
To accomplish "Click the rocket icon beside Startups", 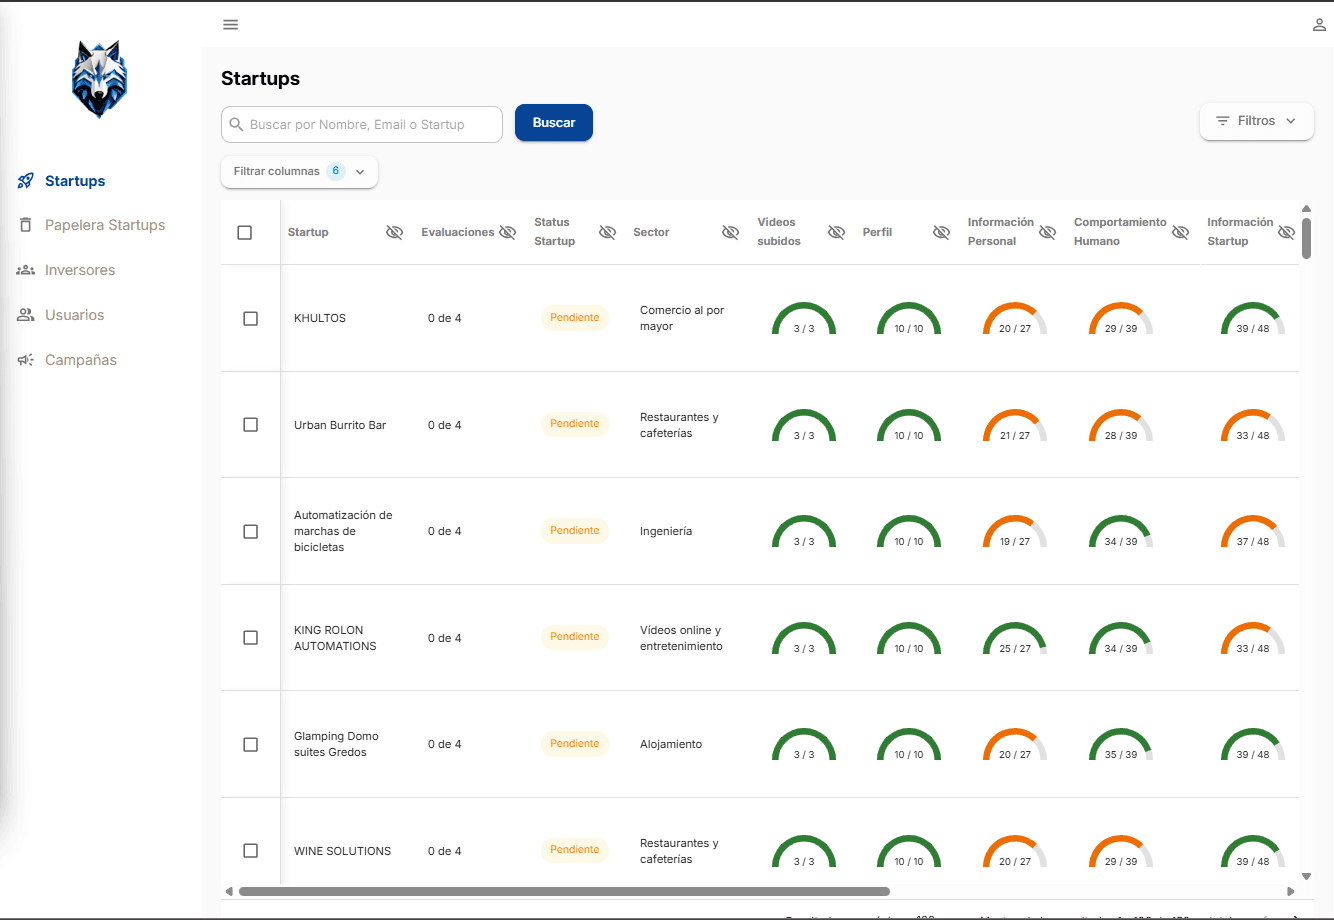I will tap(26, 181).
